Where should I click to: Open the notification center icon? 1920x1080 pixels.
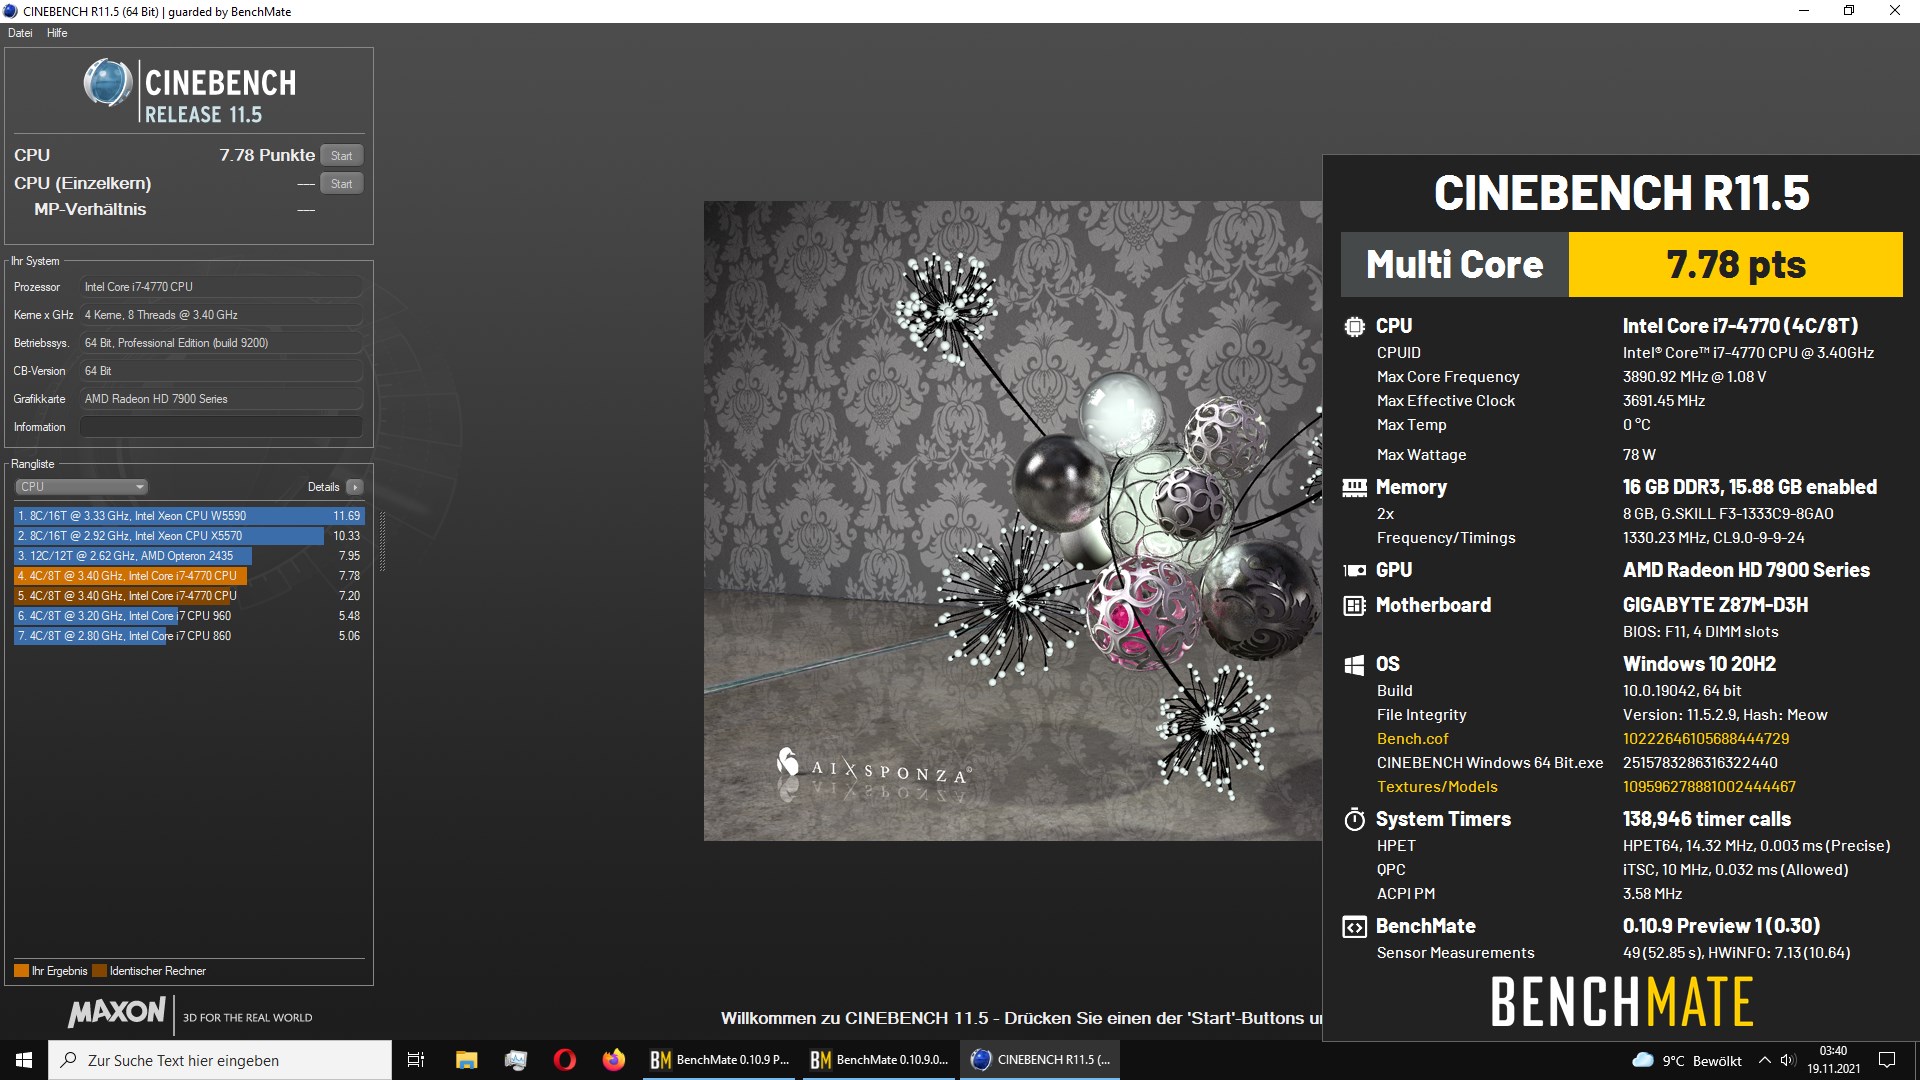point(1887,1060)
